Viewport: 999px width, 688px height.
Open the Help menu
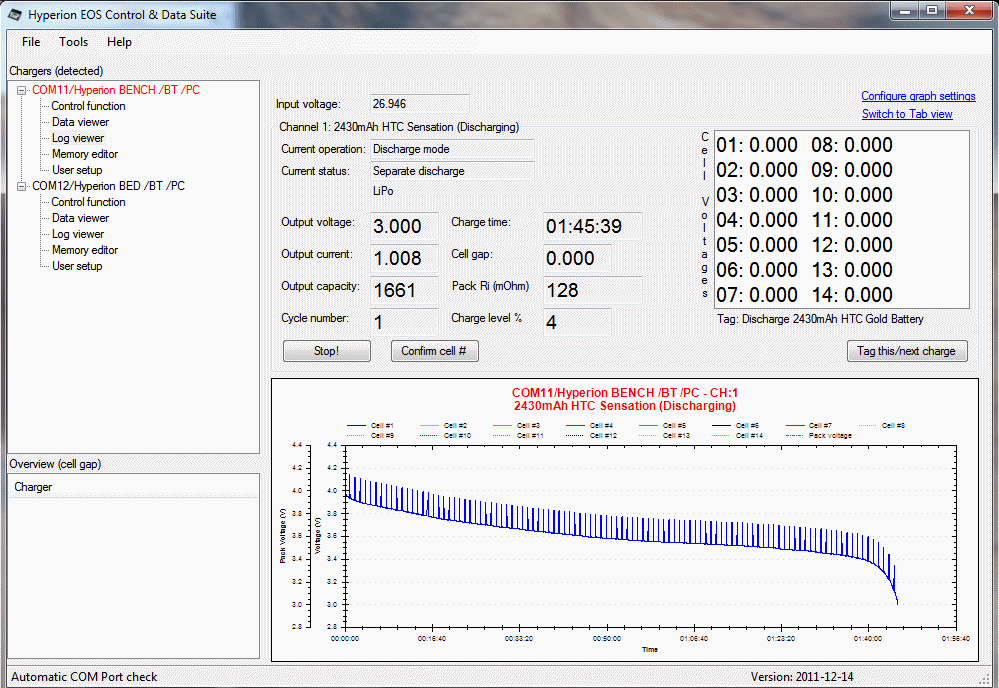(119, 42)
